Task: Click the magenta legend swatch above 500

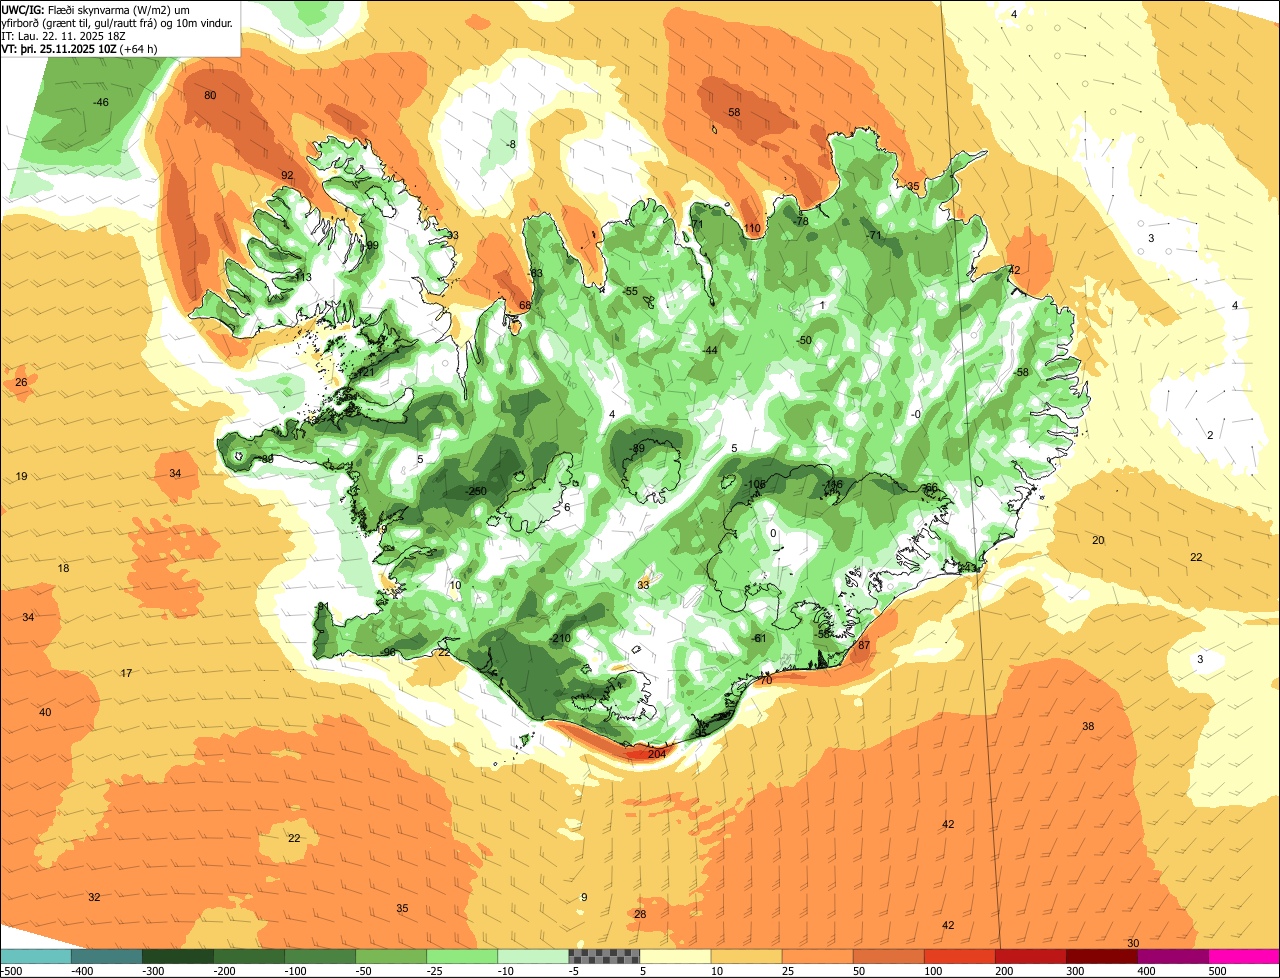Action: pyautogui.click(x=1244, y=956)
